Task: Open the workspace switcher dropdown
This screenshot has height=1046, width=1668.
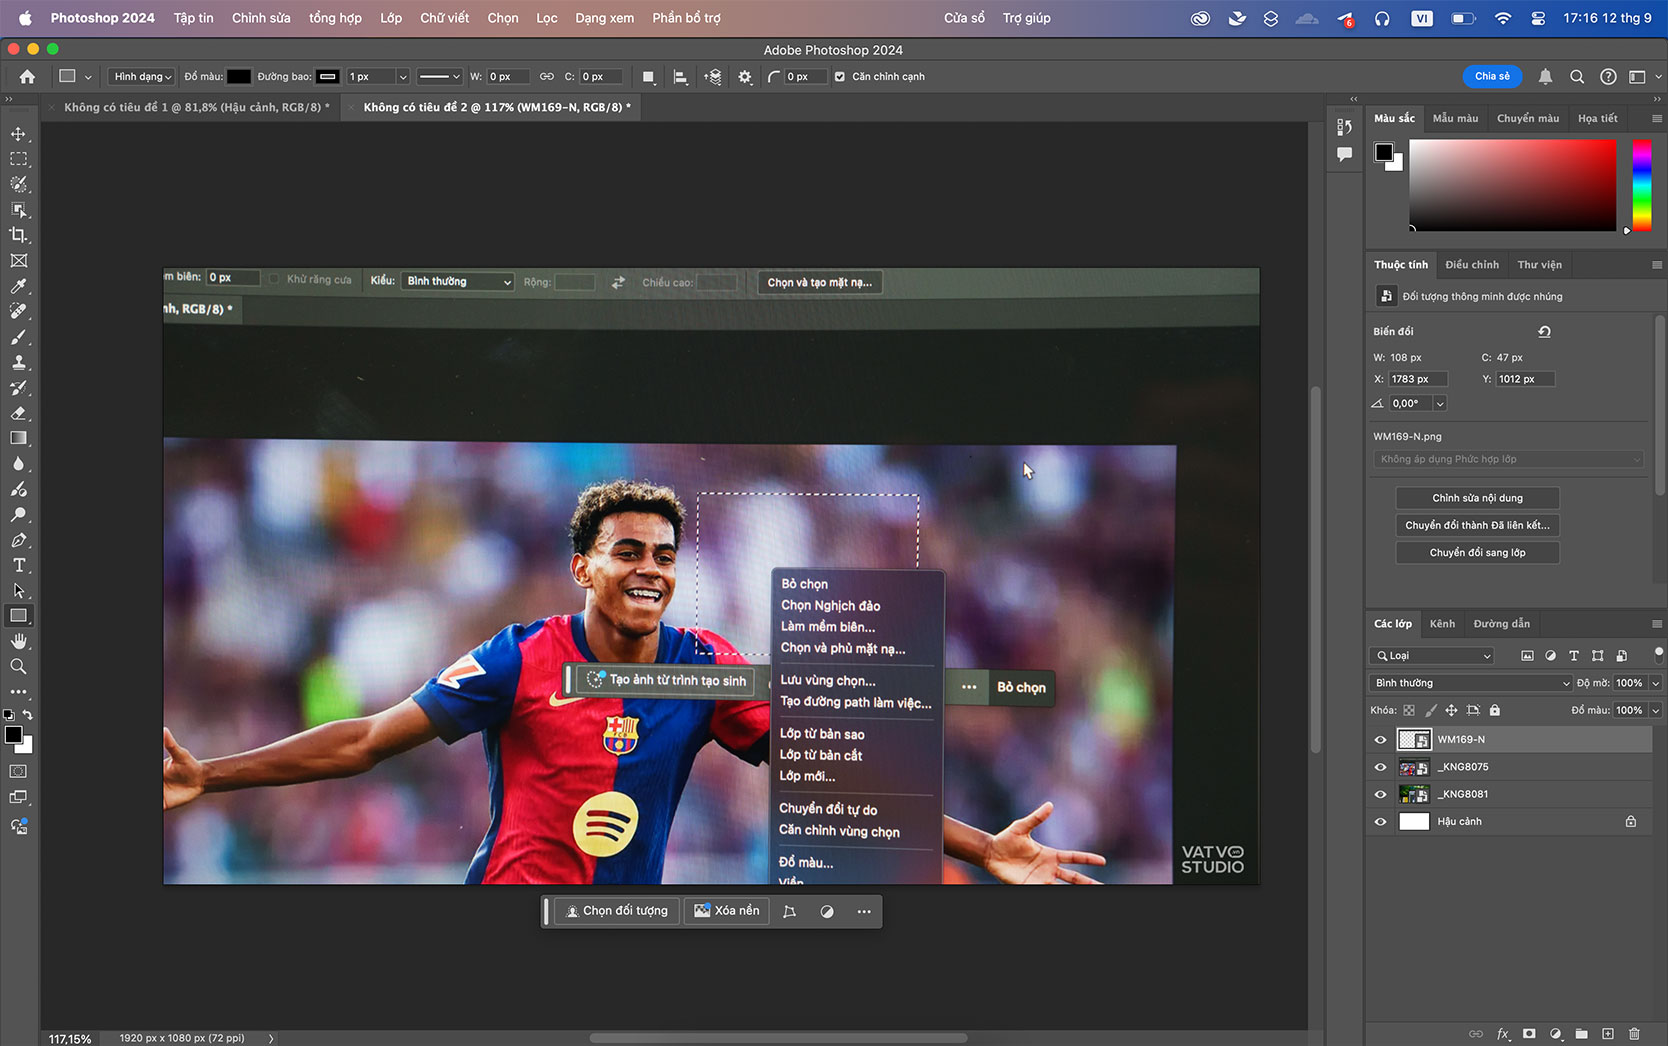Action: pyautogui.click(x=1644, y=77)
